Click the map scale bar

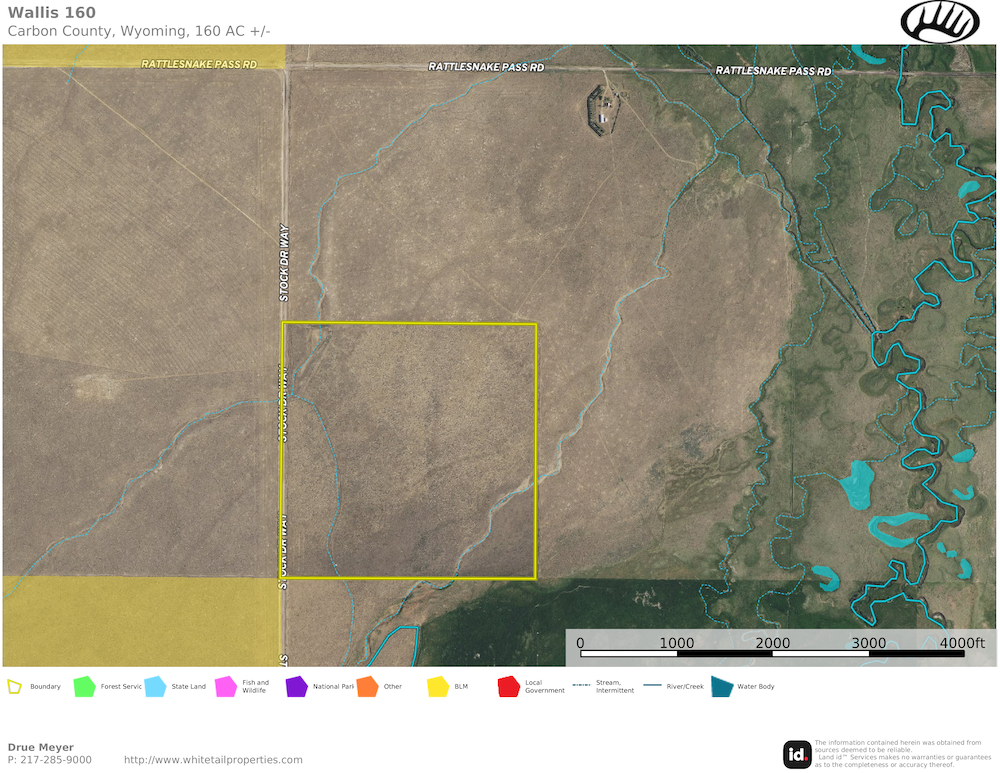click(x=772, y=654)
